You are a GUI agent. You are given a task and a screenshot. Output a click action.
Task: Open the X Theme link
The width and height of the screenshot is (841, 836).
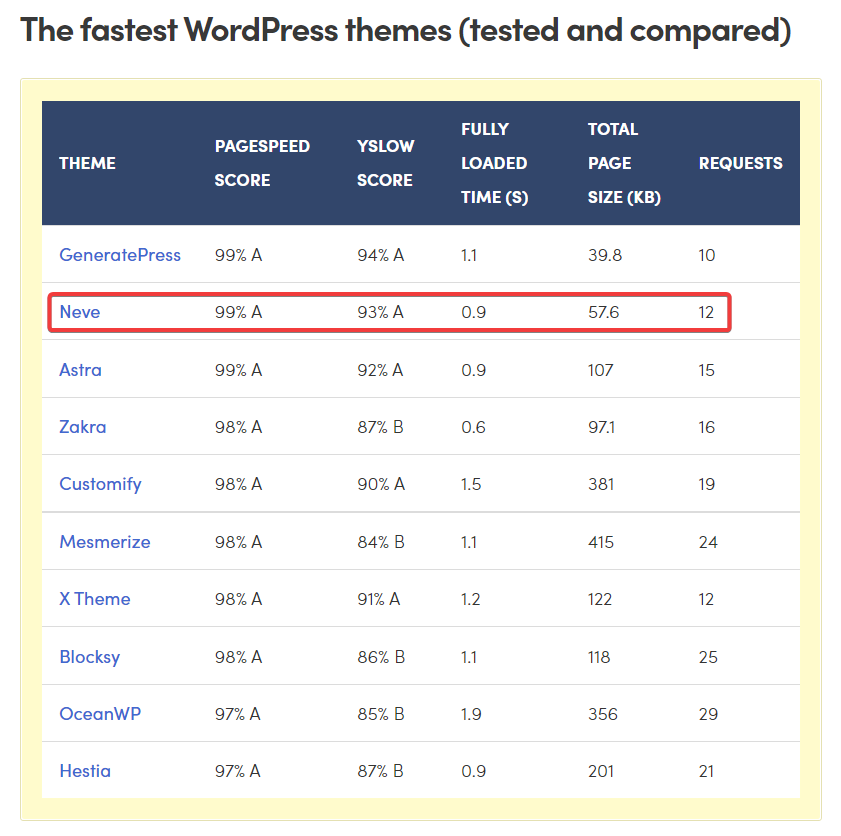point(94,598)
